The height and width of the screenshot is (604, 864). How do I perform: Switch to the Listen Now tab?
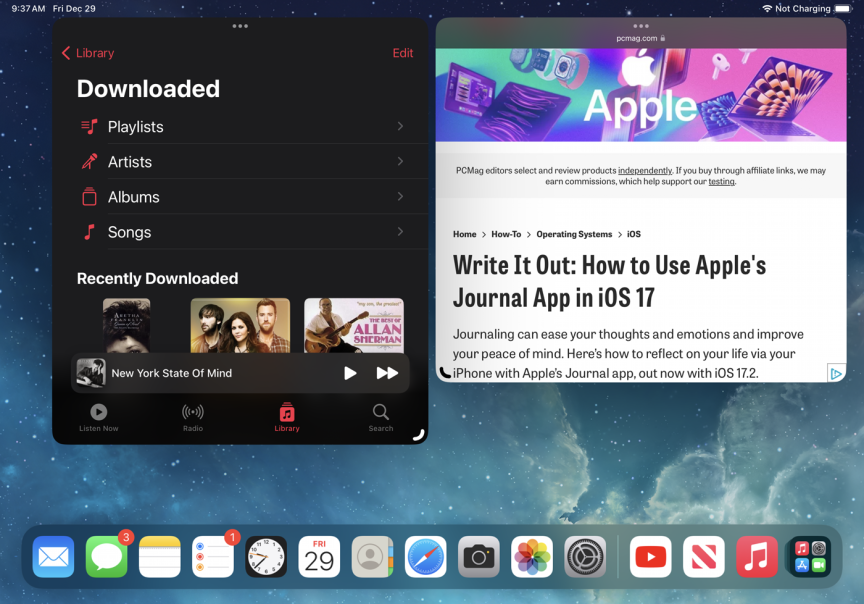point(99,417)
